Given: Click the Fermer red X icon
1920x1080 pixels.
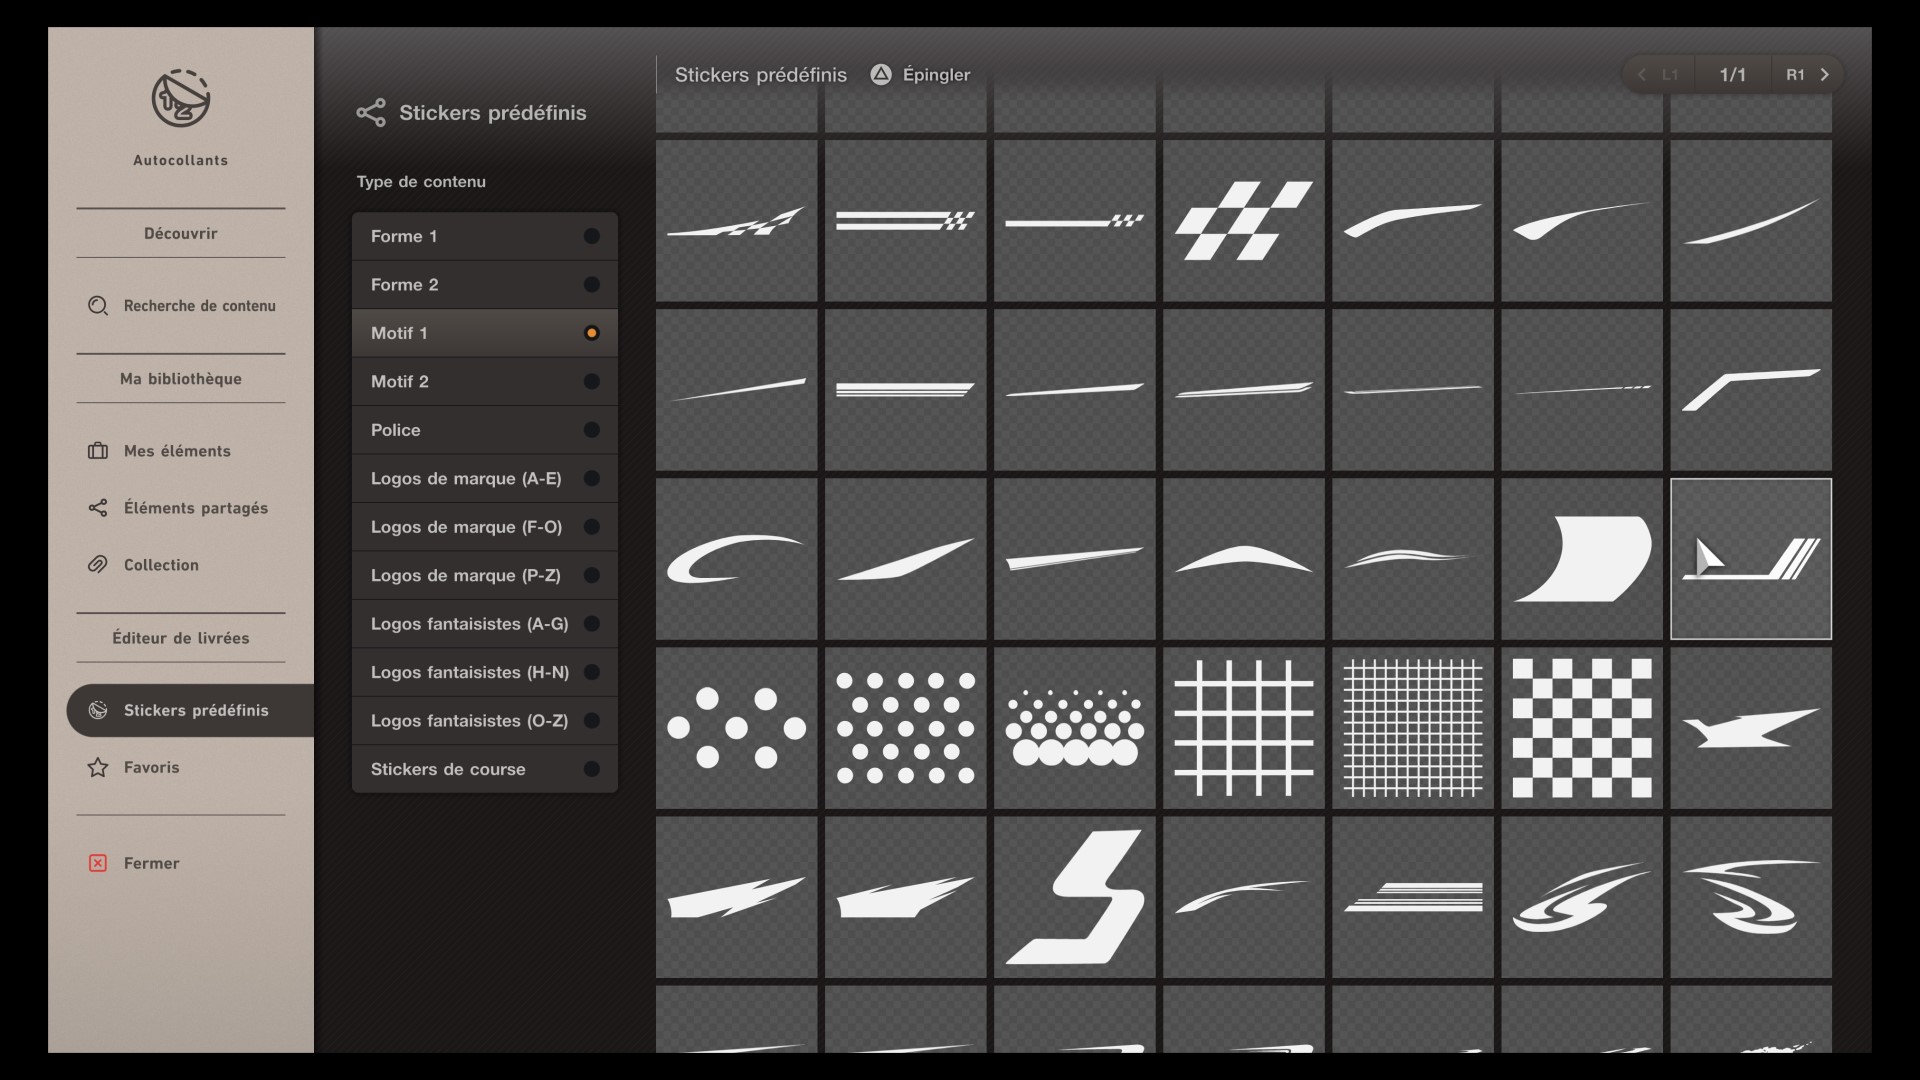Looking at the screenshot, I should coord(98,863).
